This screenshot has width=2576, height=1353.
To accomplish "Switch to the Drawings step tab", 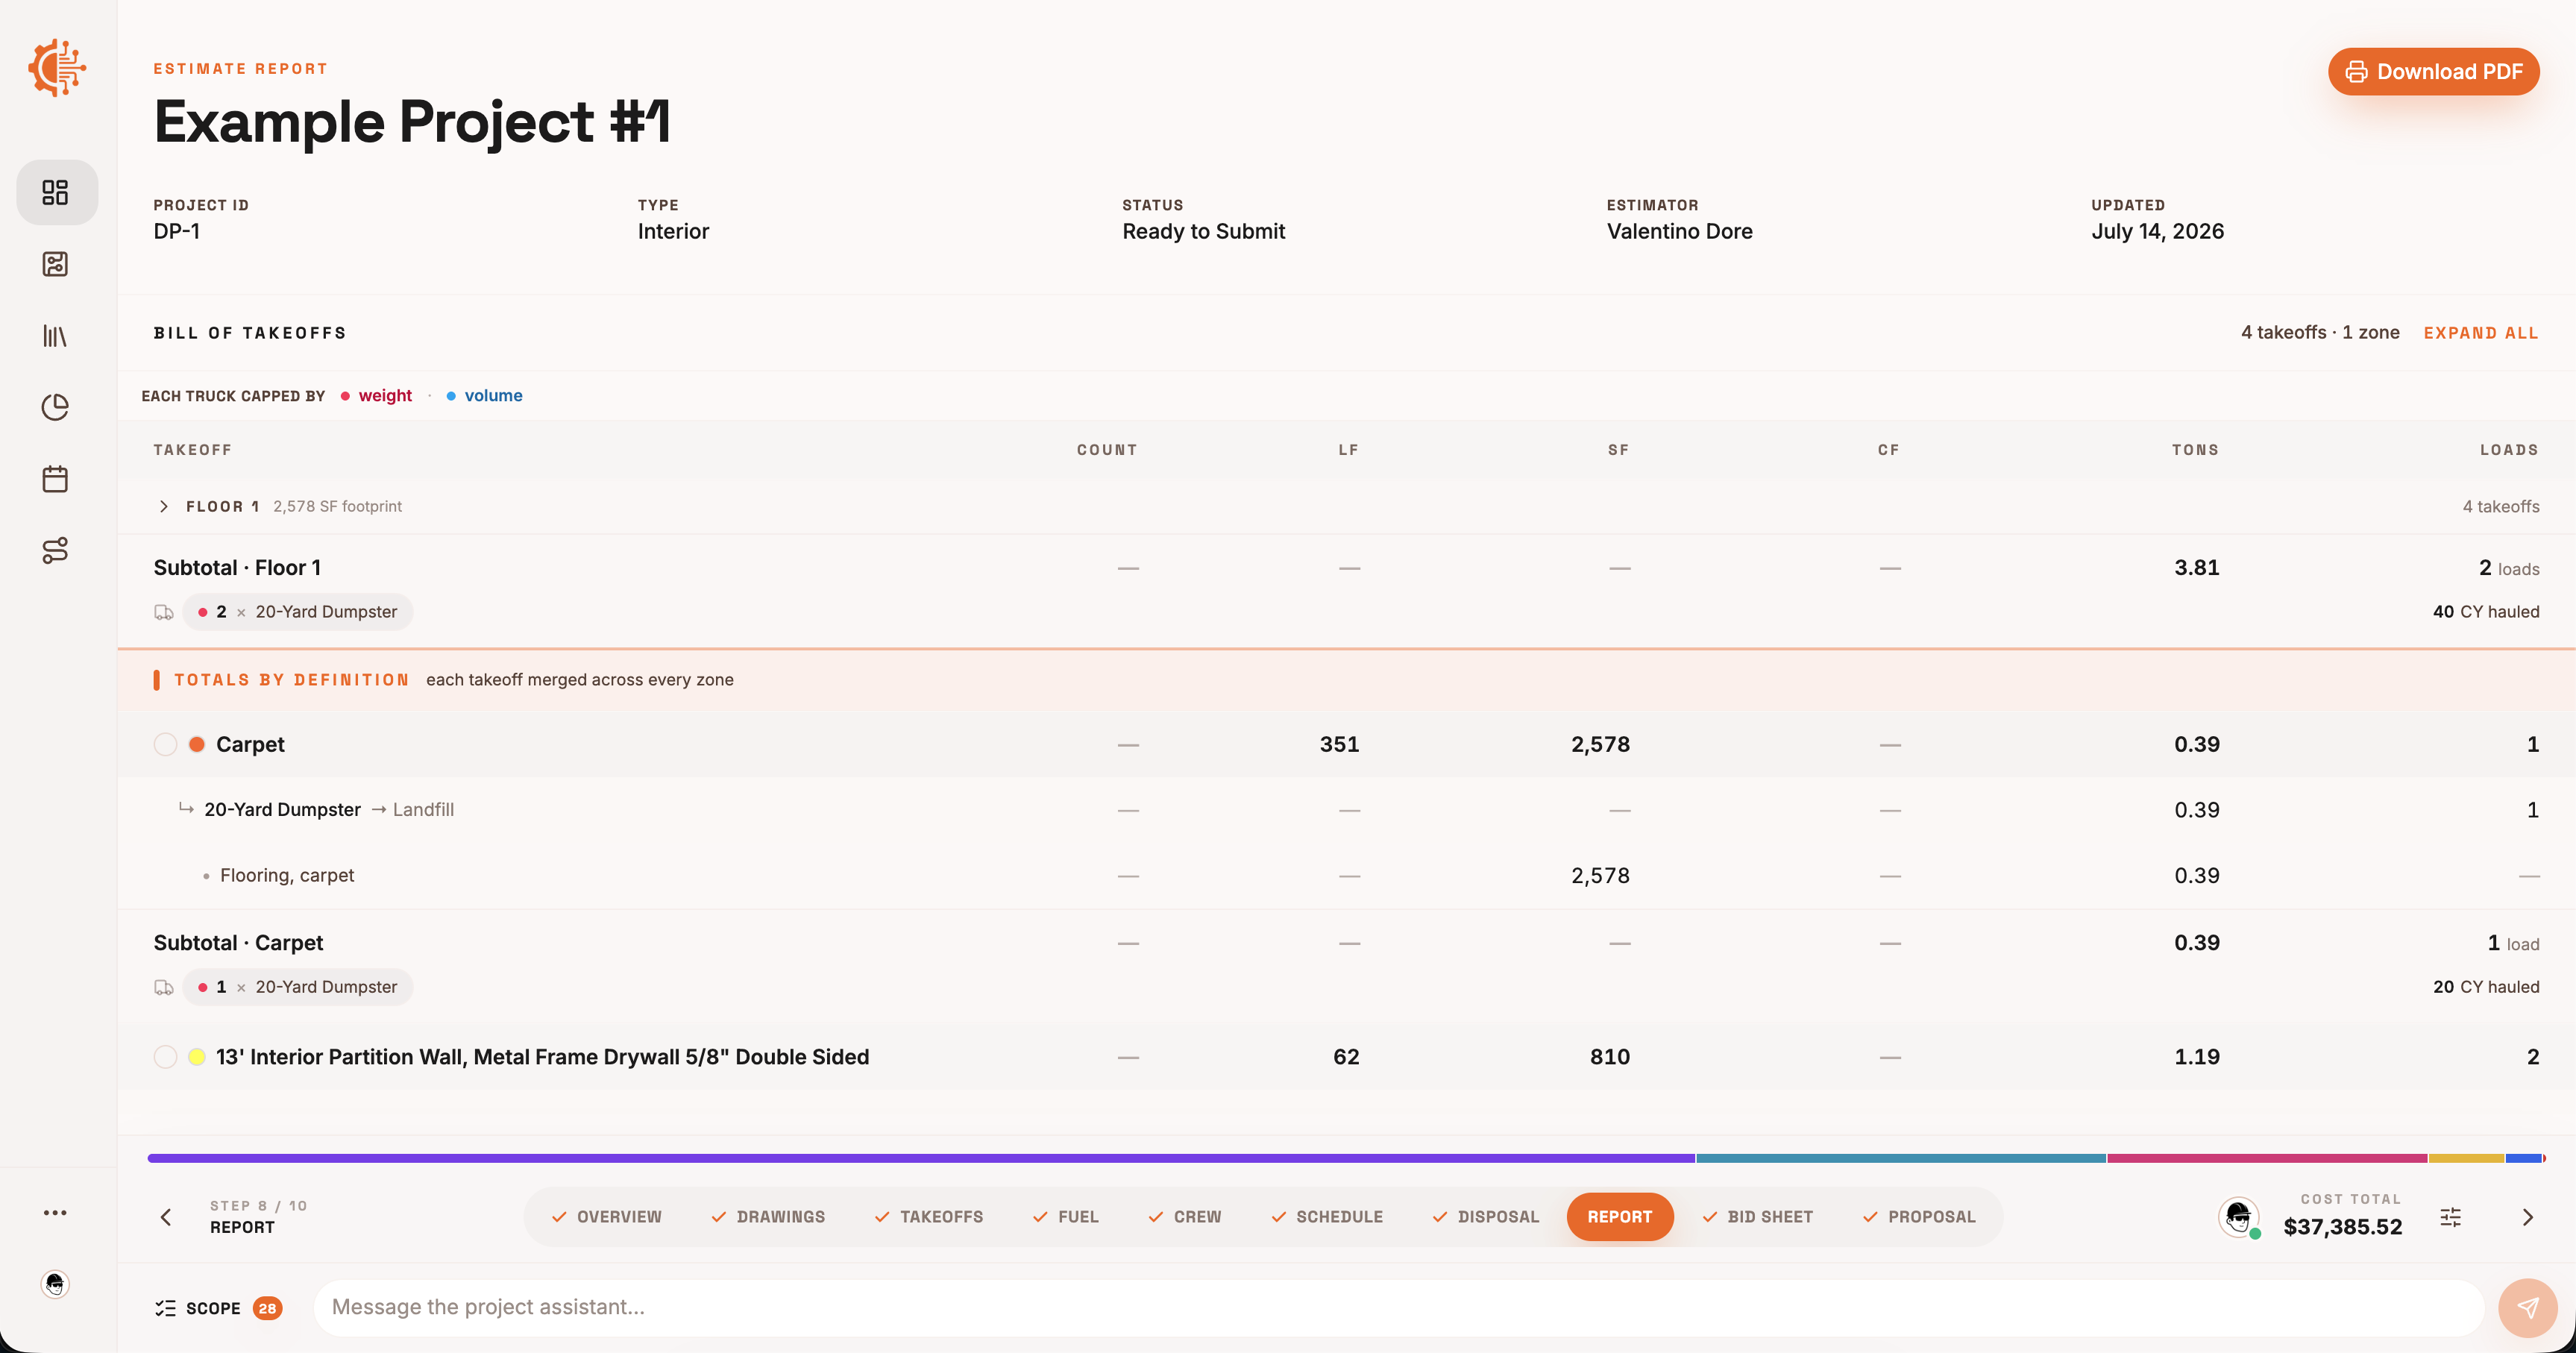I will click(x=768, y=1217).
